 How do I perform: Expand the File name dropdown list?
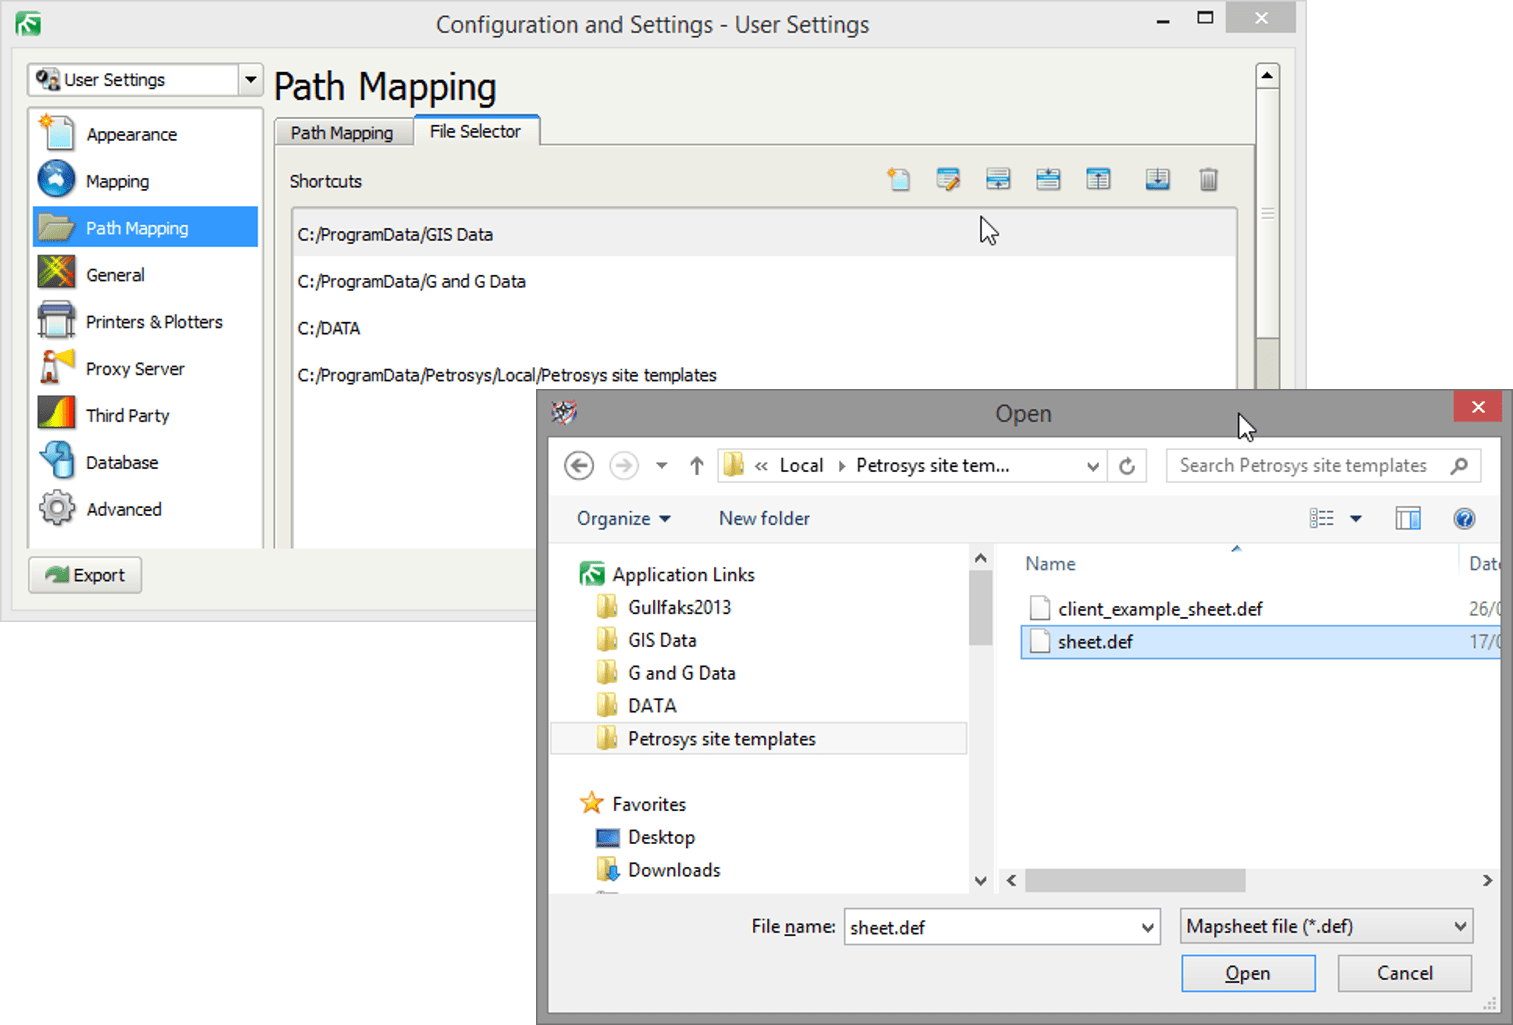pos(1147,928)
